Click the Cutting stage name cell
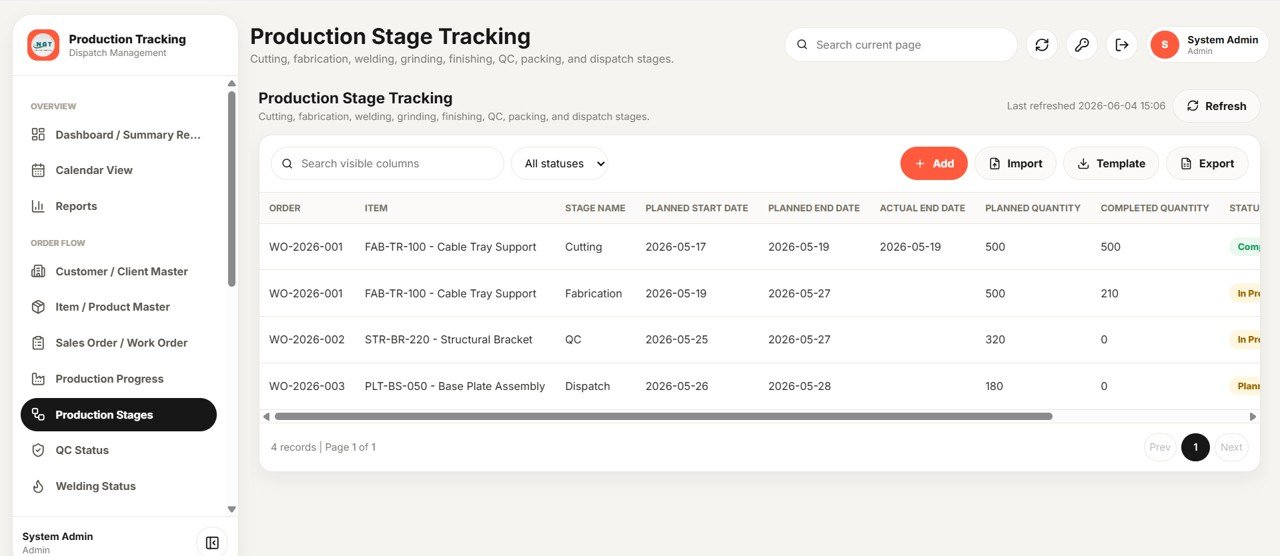 (583, 247)
